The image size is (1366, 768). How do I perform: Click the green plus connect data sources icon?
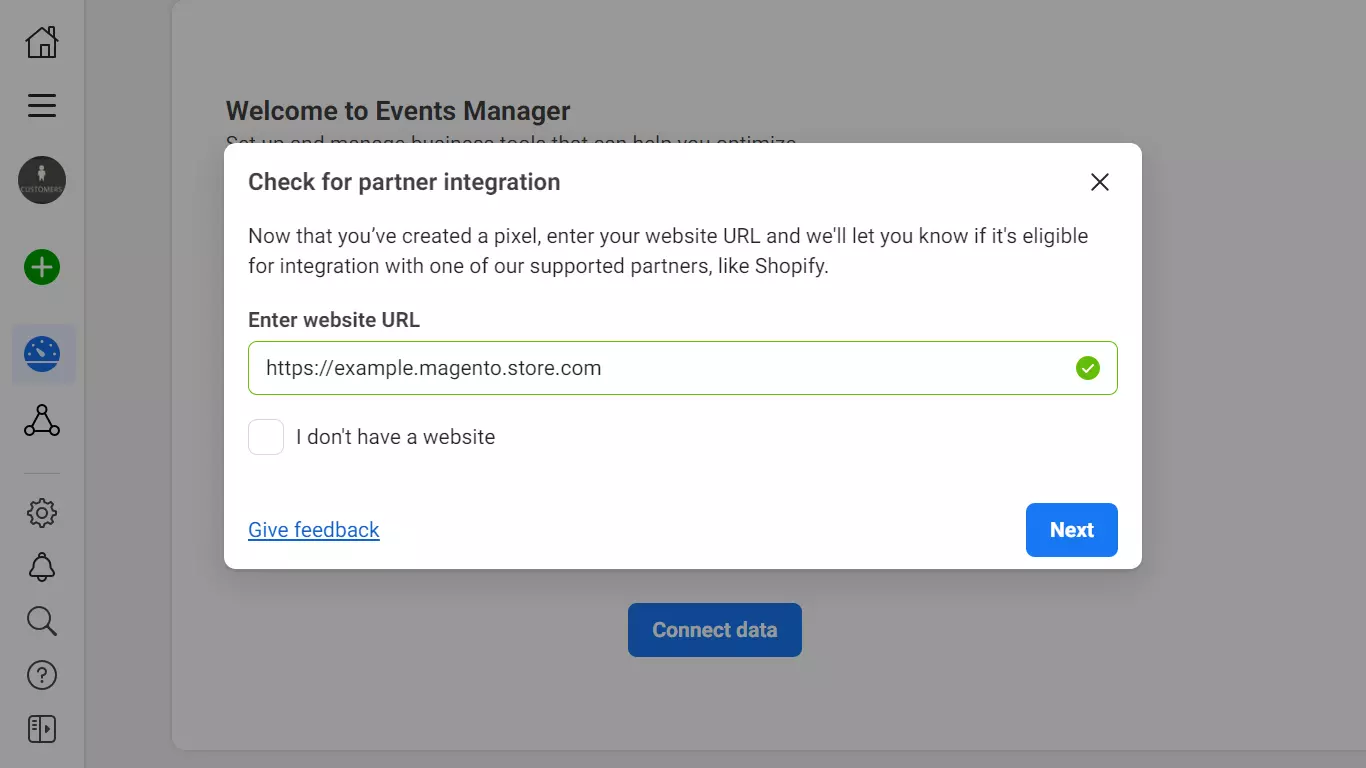[42, 267]
